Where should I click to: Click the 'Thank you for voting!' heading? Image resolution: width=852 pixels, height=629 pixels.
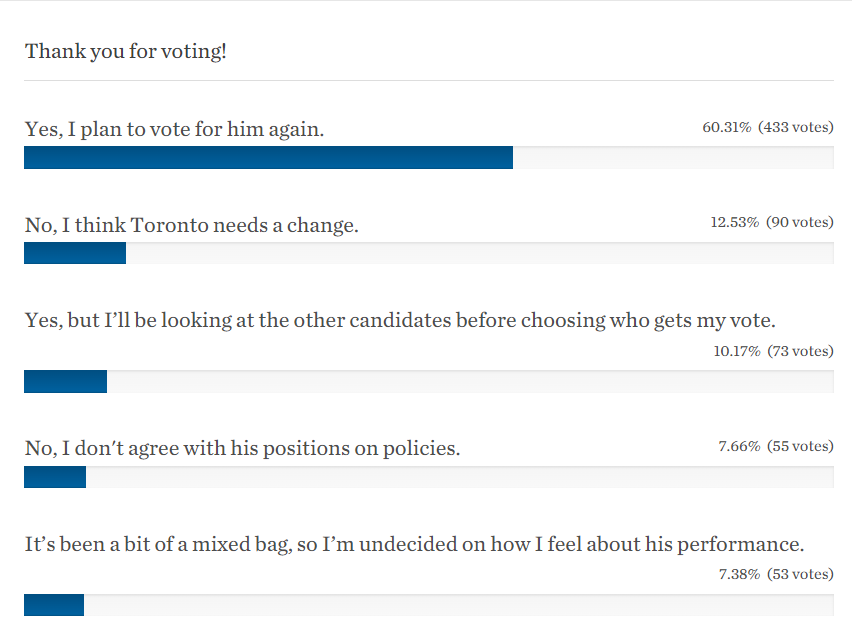[x=126, y=52]
